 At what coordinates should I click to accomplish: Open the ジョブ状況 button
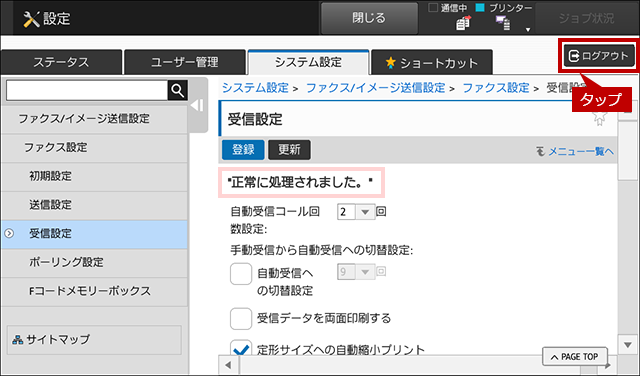[x=587, y=18]
